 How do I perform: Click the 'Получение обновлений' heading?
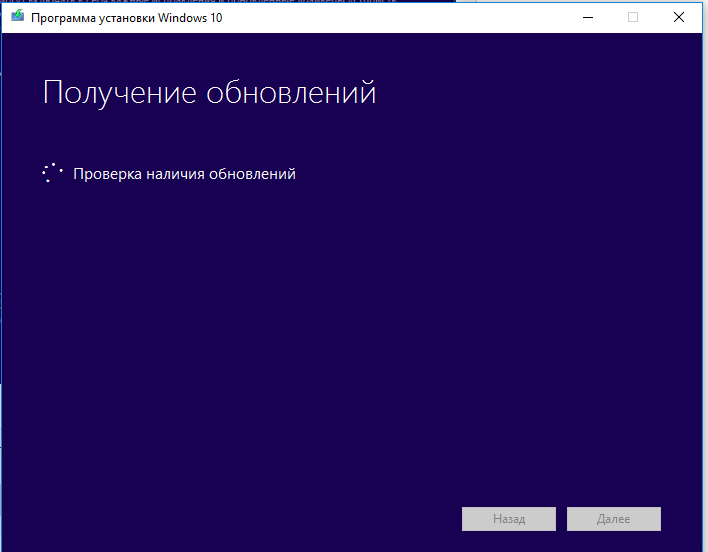209,93
